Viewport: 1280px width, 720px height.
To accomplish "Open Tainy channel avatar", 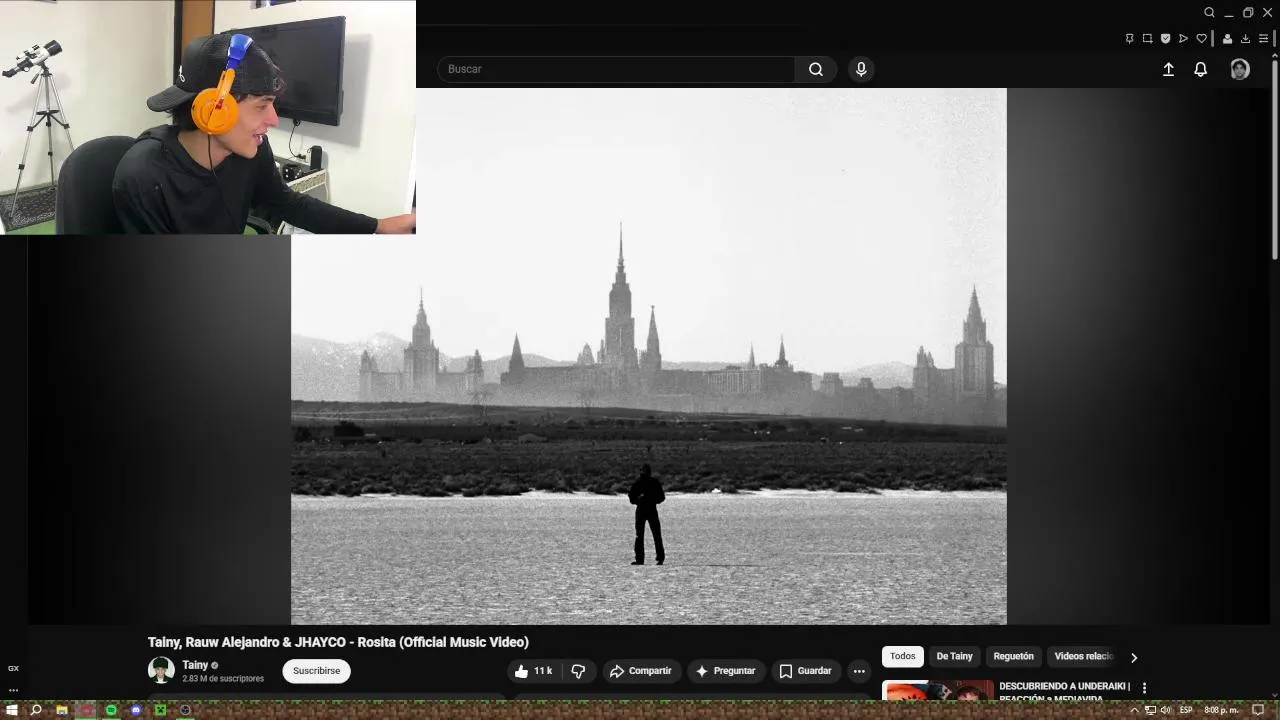I will pyautogui.click(x=161, y=670).
